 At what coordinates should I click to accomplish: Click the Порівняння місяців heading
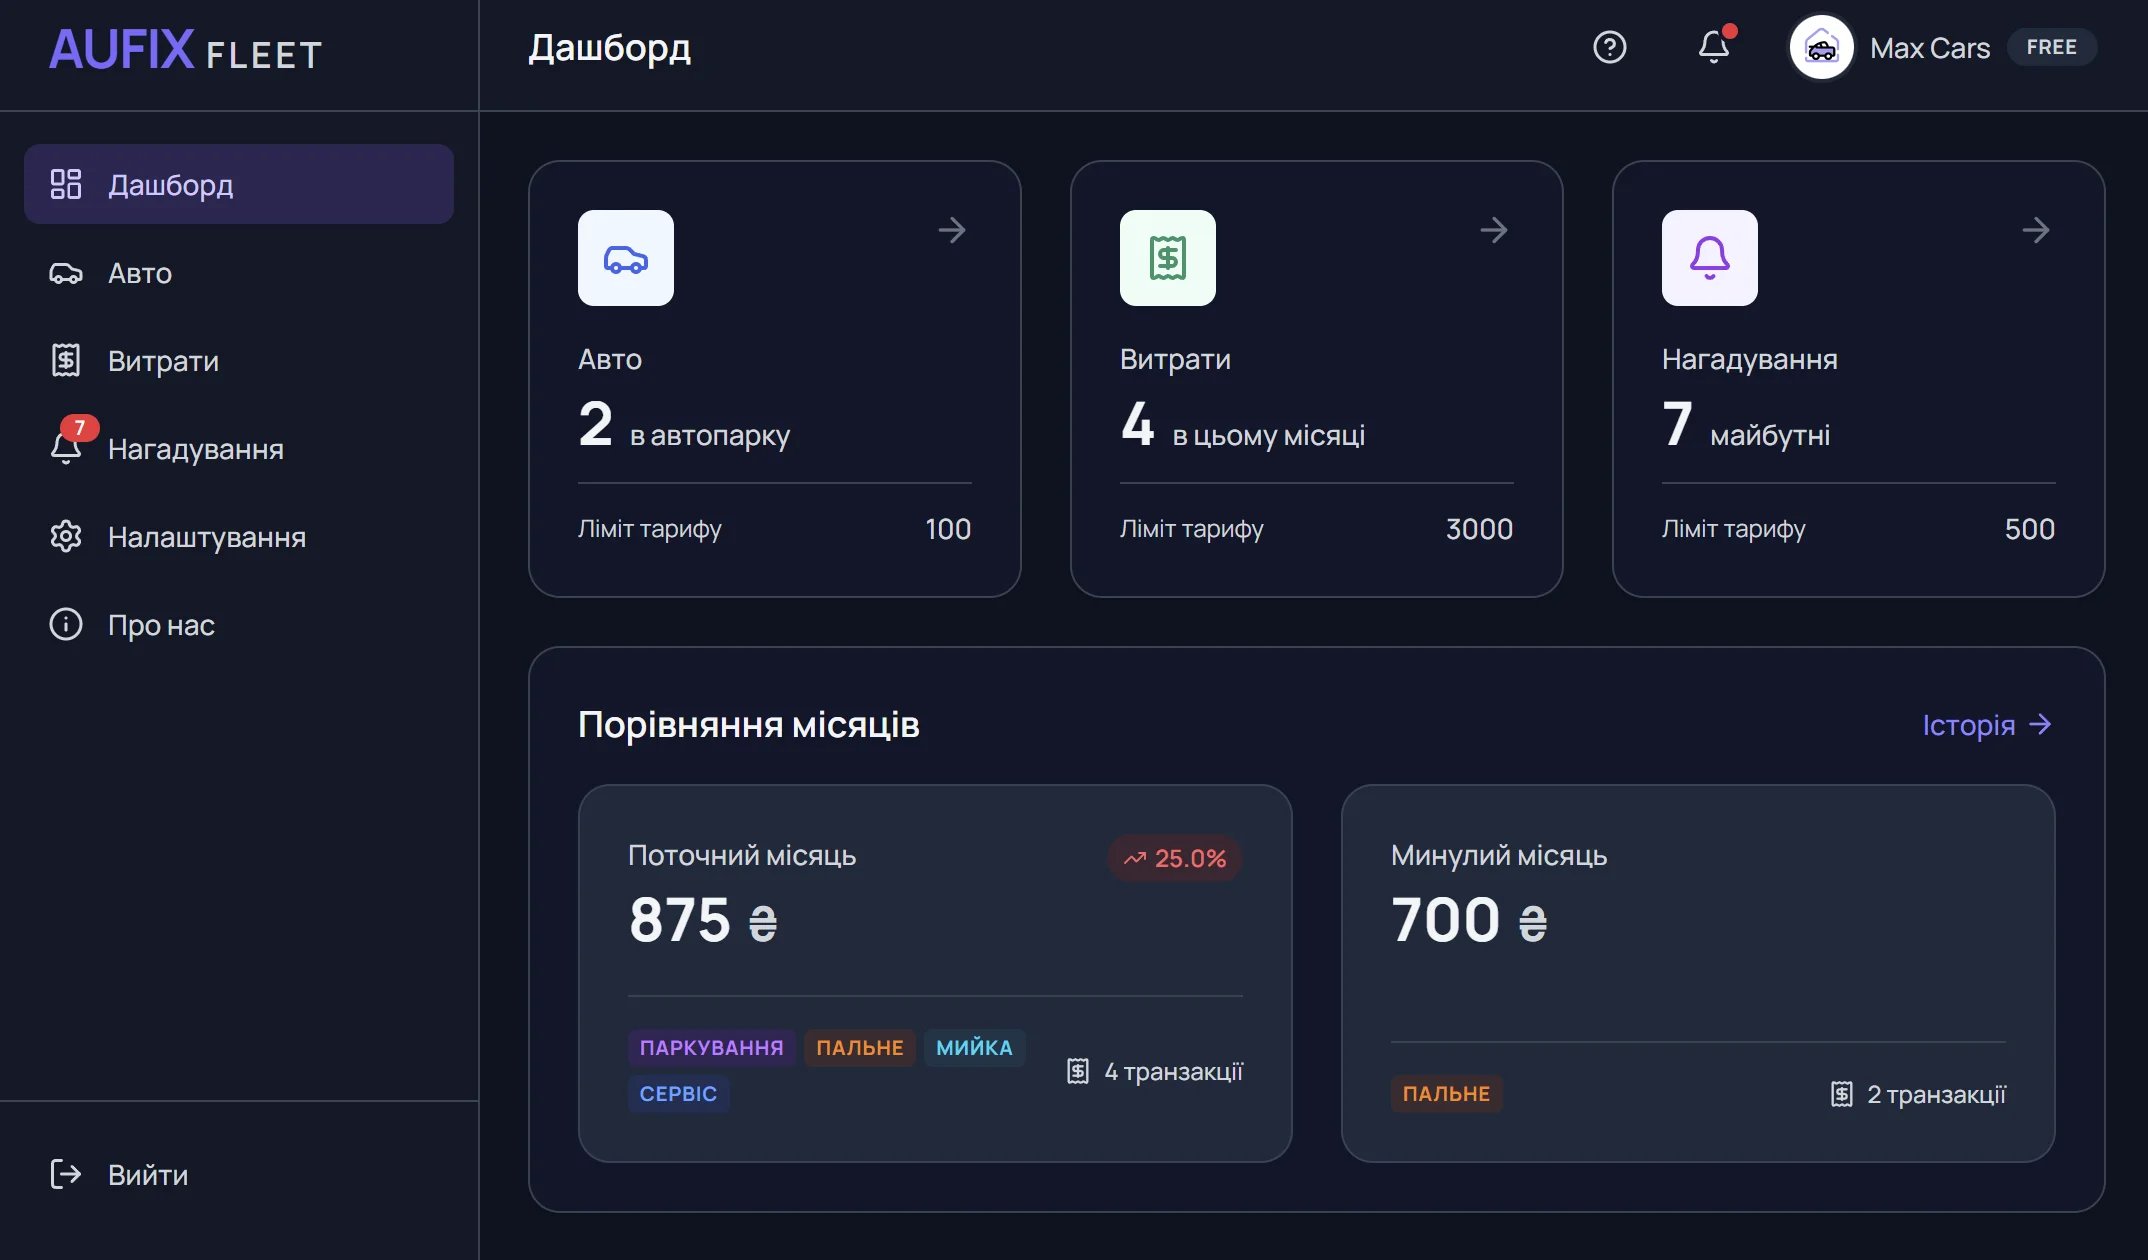pos(749,725)
